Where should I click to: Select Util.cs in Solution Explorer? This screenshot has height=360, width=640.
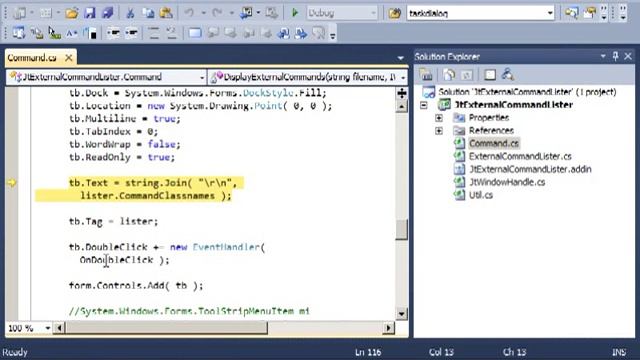[480, 195]
